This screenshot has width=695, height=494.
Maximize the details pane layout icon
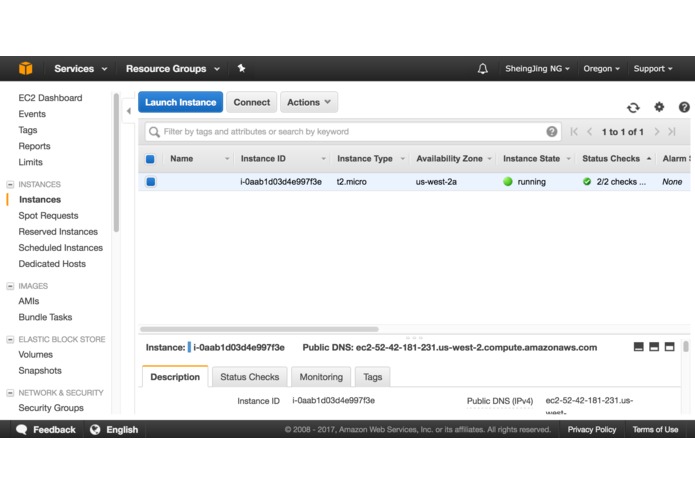click(669, 347)
